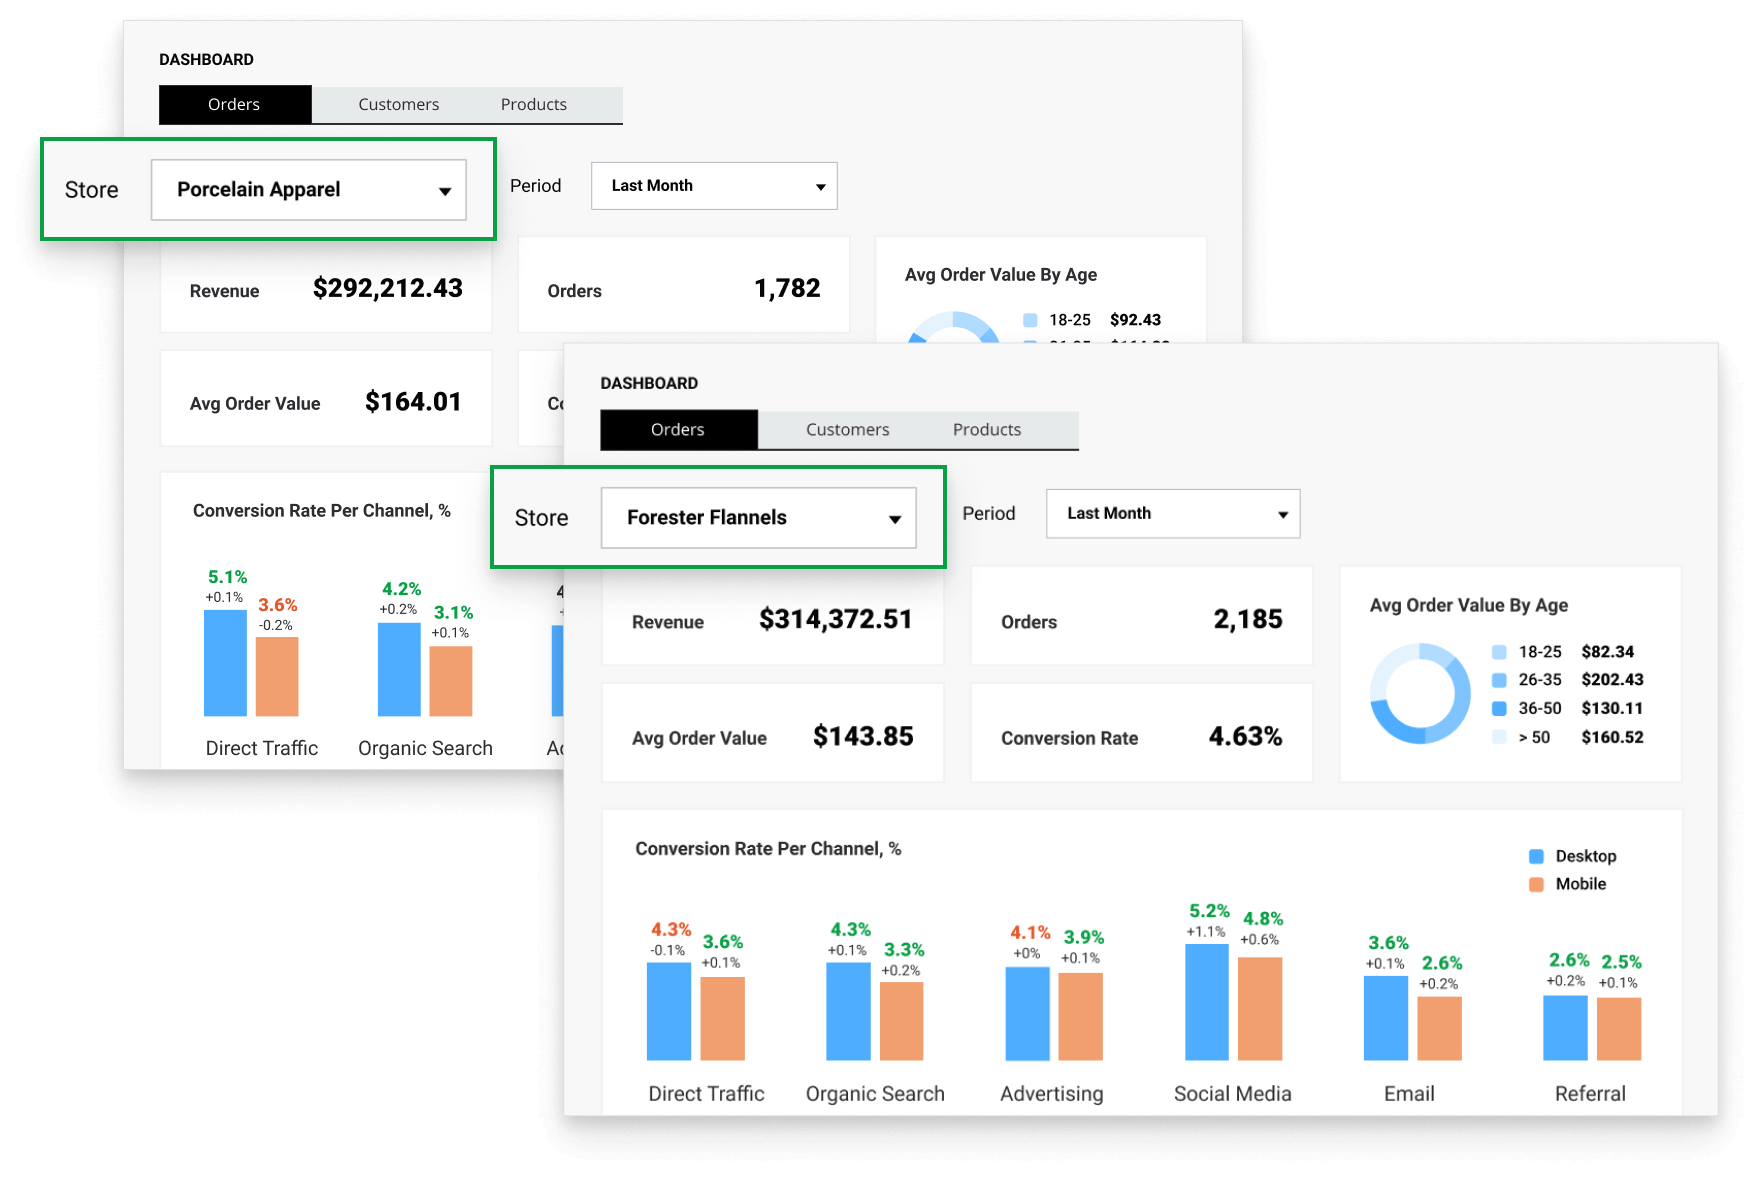Click the 26-35 age legend swatch

click(x=1499, y=680)
